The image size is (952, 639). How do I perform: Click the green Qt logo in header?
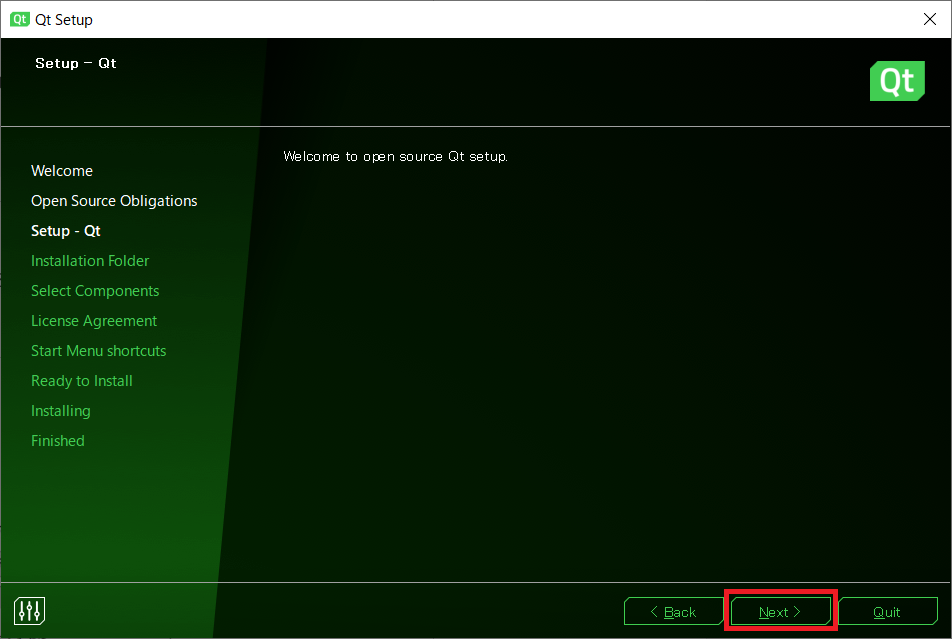coord(897,81)
